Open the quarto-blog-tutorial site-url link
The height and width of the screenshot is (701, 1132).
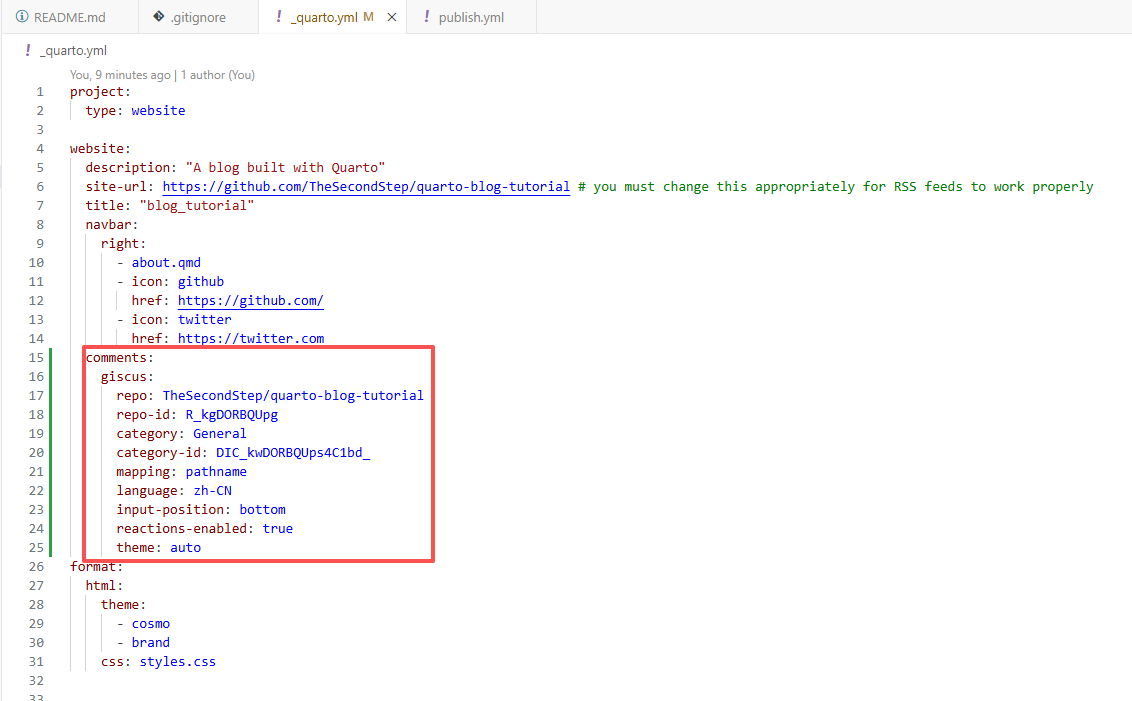coord(366,186)
